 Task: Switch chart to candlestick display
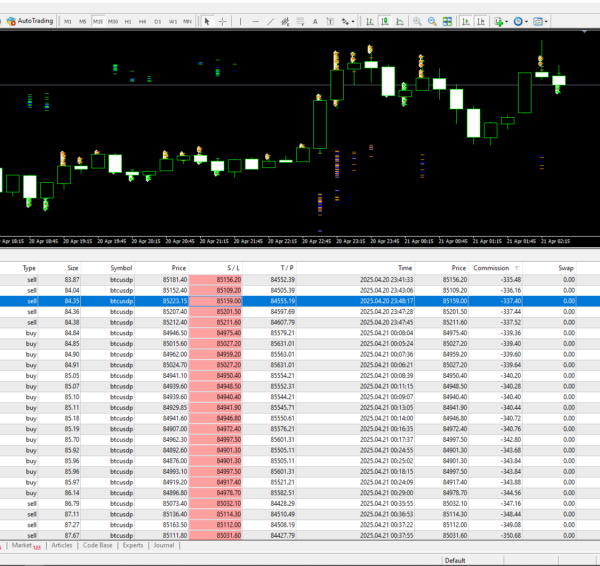(384, 20)
